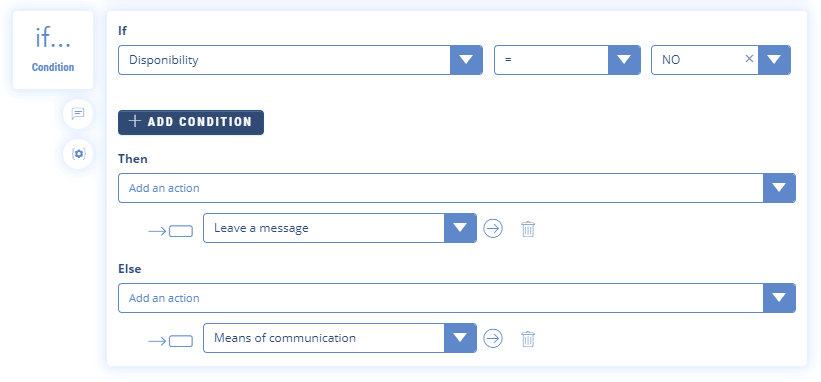
Task: Expand Else Add an action dropdown
Action: click(x=779, y=298)
